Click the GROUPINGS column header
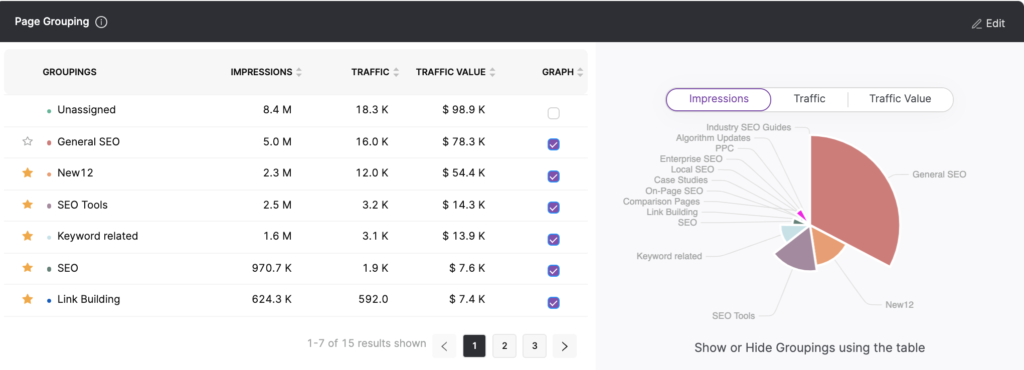 [x=70, y=72]
